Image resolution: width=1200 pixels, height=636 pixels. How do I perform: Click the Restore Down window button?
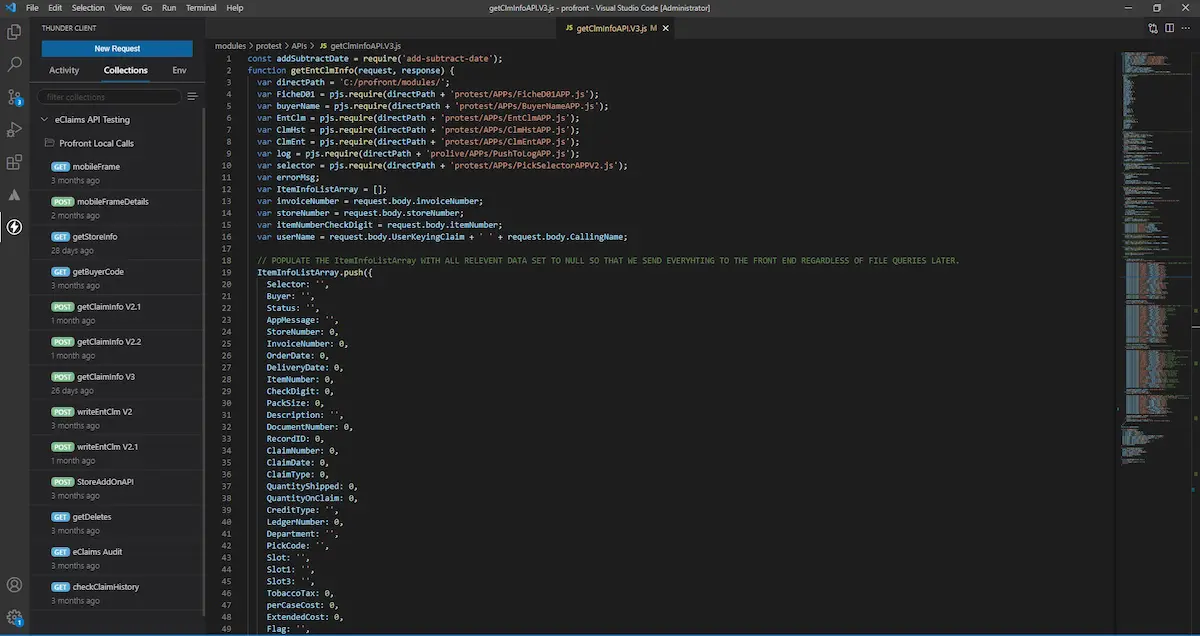coord(1156,7)
